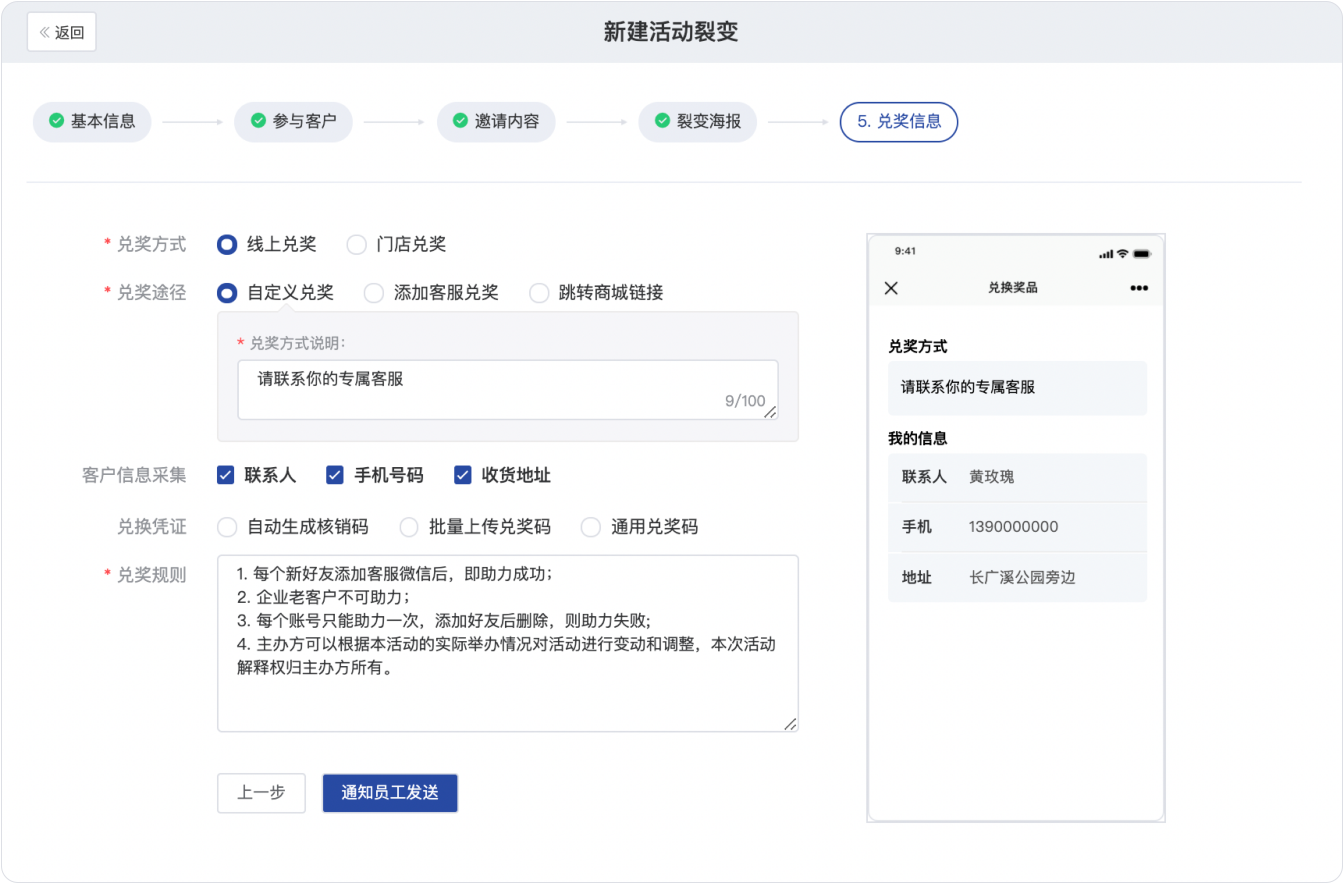Grab resize handle of 兑奖规则 textarea
Viewport: 1344px width, 884px height.
pyautogui.click(x=790, y=724)
